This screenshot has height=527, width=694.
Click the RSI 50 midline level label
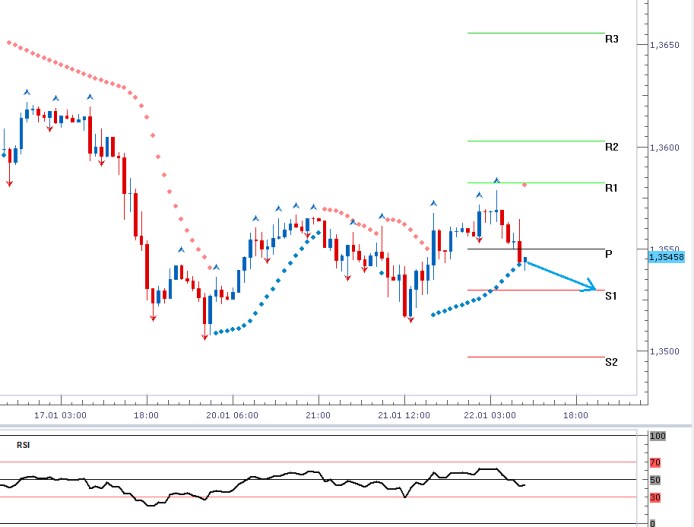[655, 480]
